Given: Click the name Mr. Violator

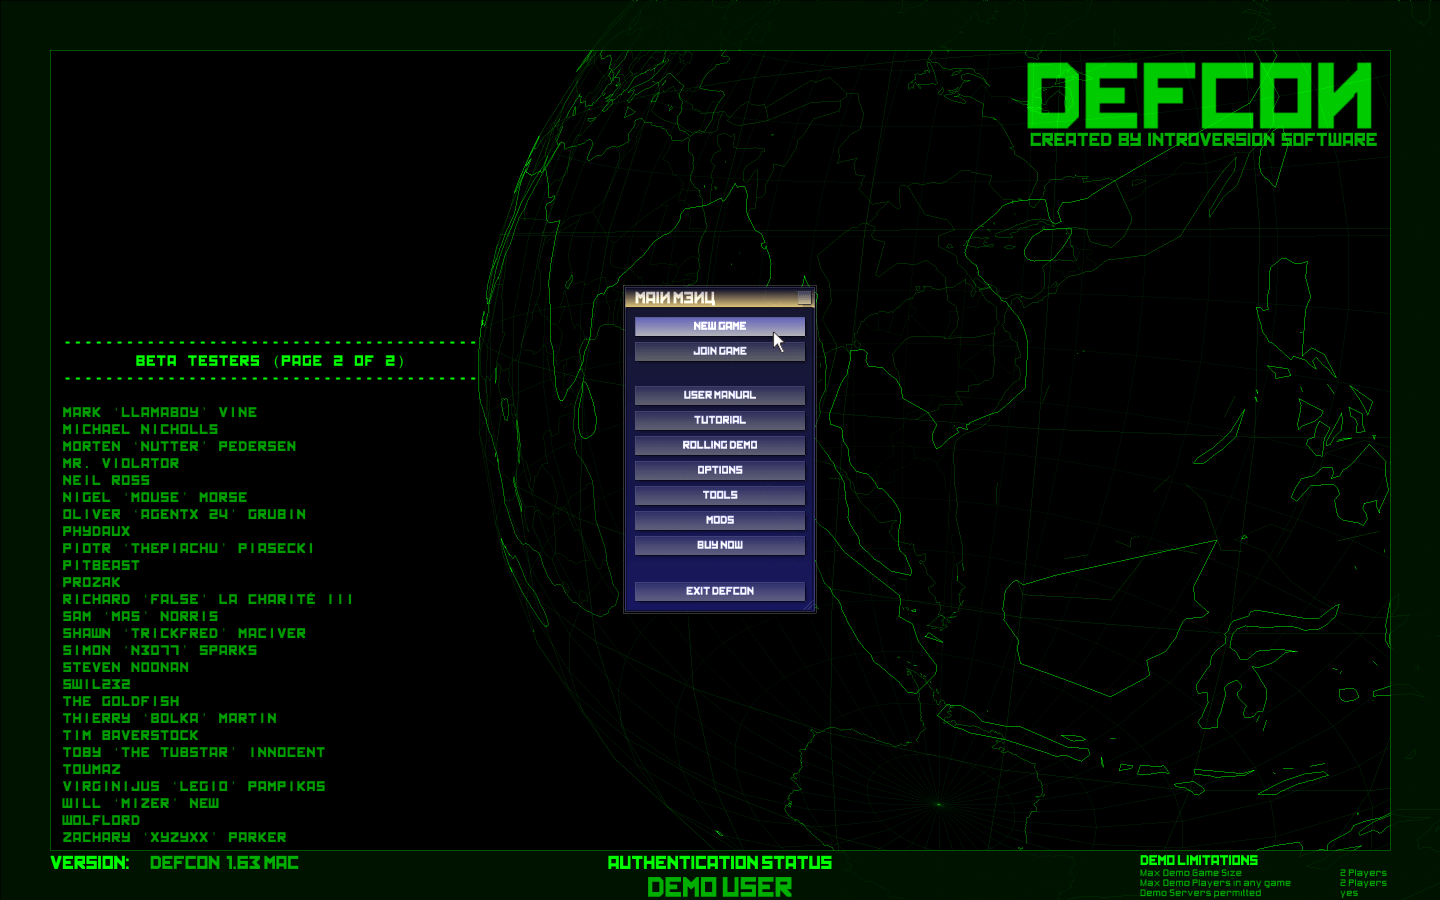Looking at the screenshot, I should tap(121, 463).
